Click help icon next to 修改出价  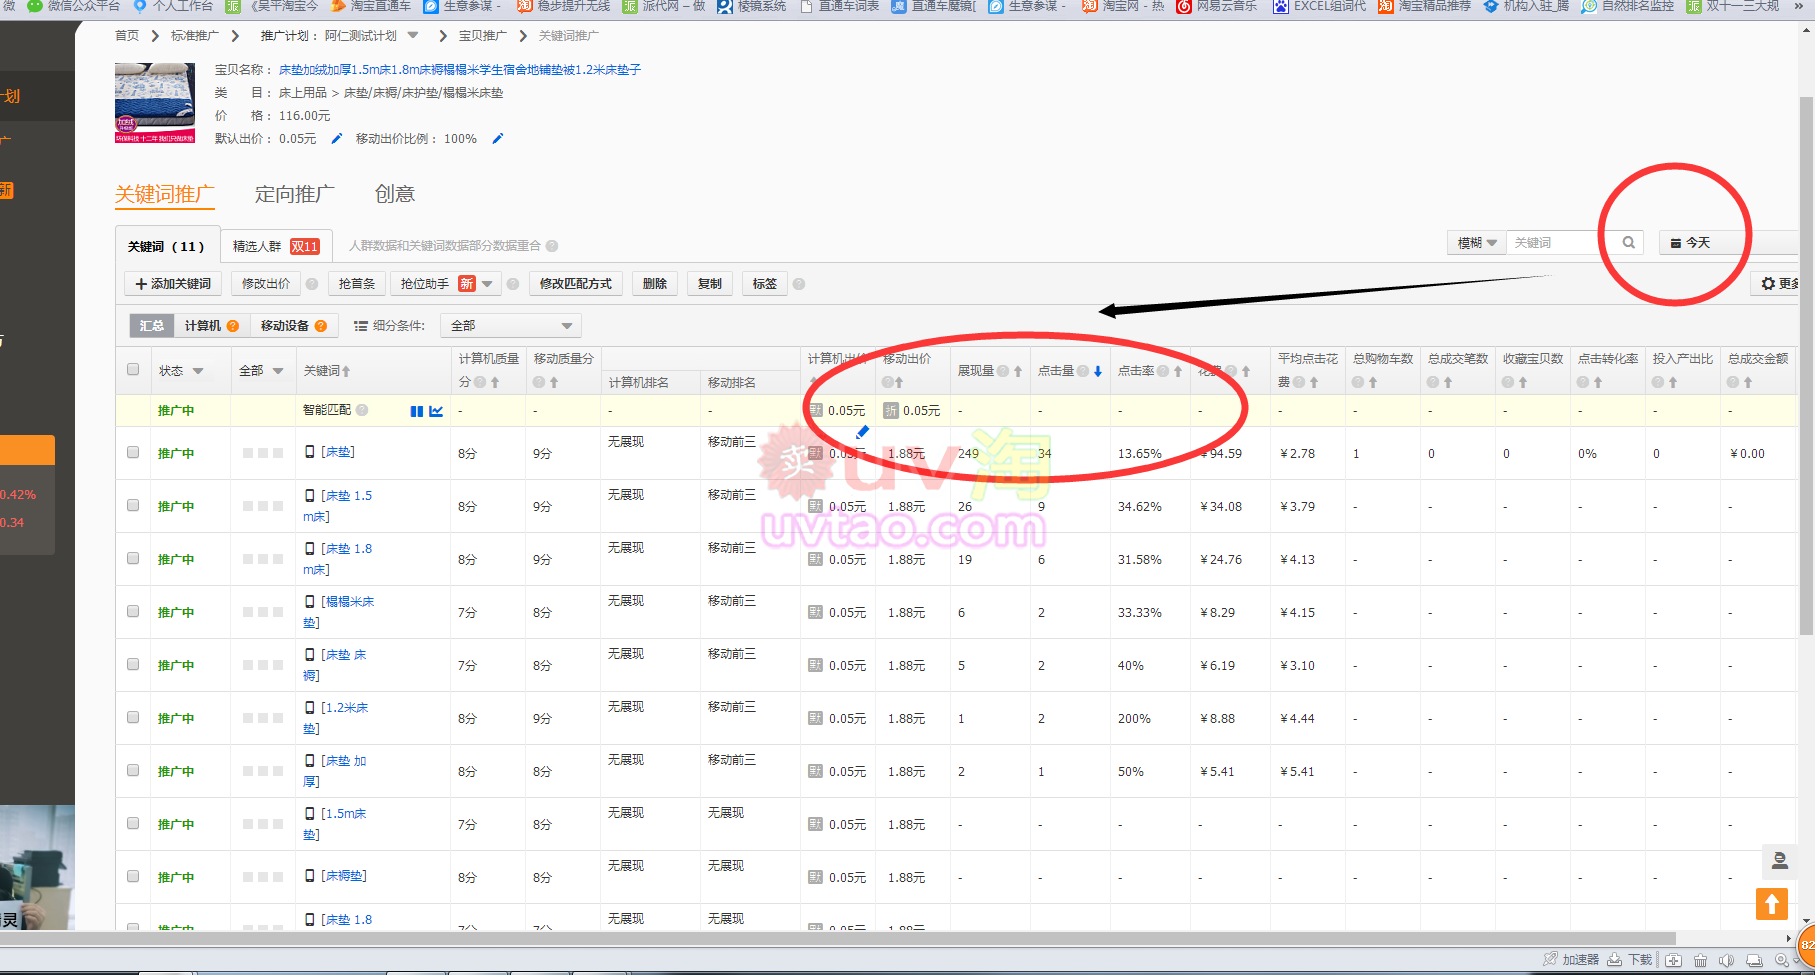[x=312, y=284]
